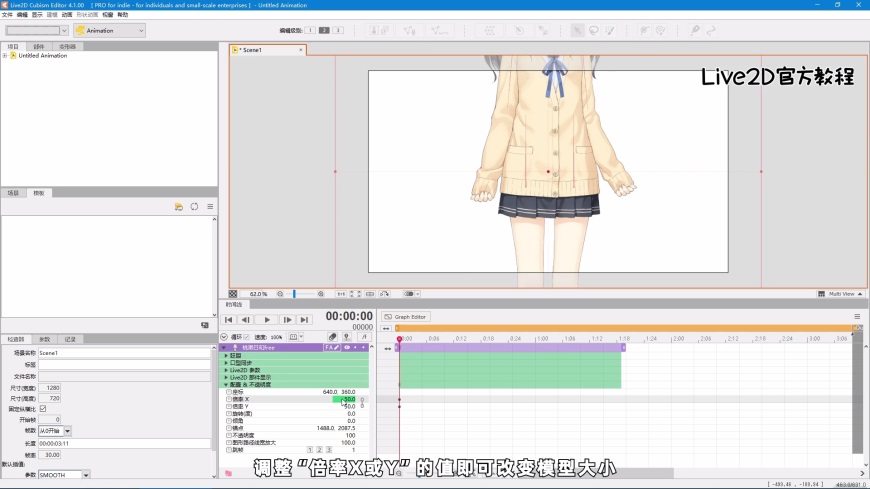870x489 pixels.
Task: Jump to the last frame
Action: [304, 320]
